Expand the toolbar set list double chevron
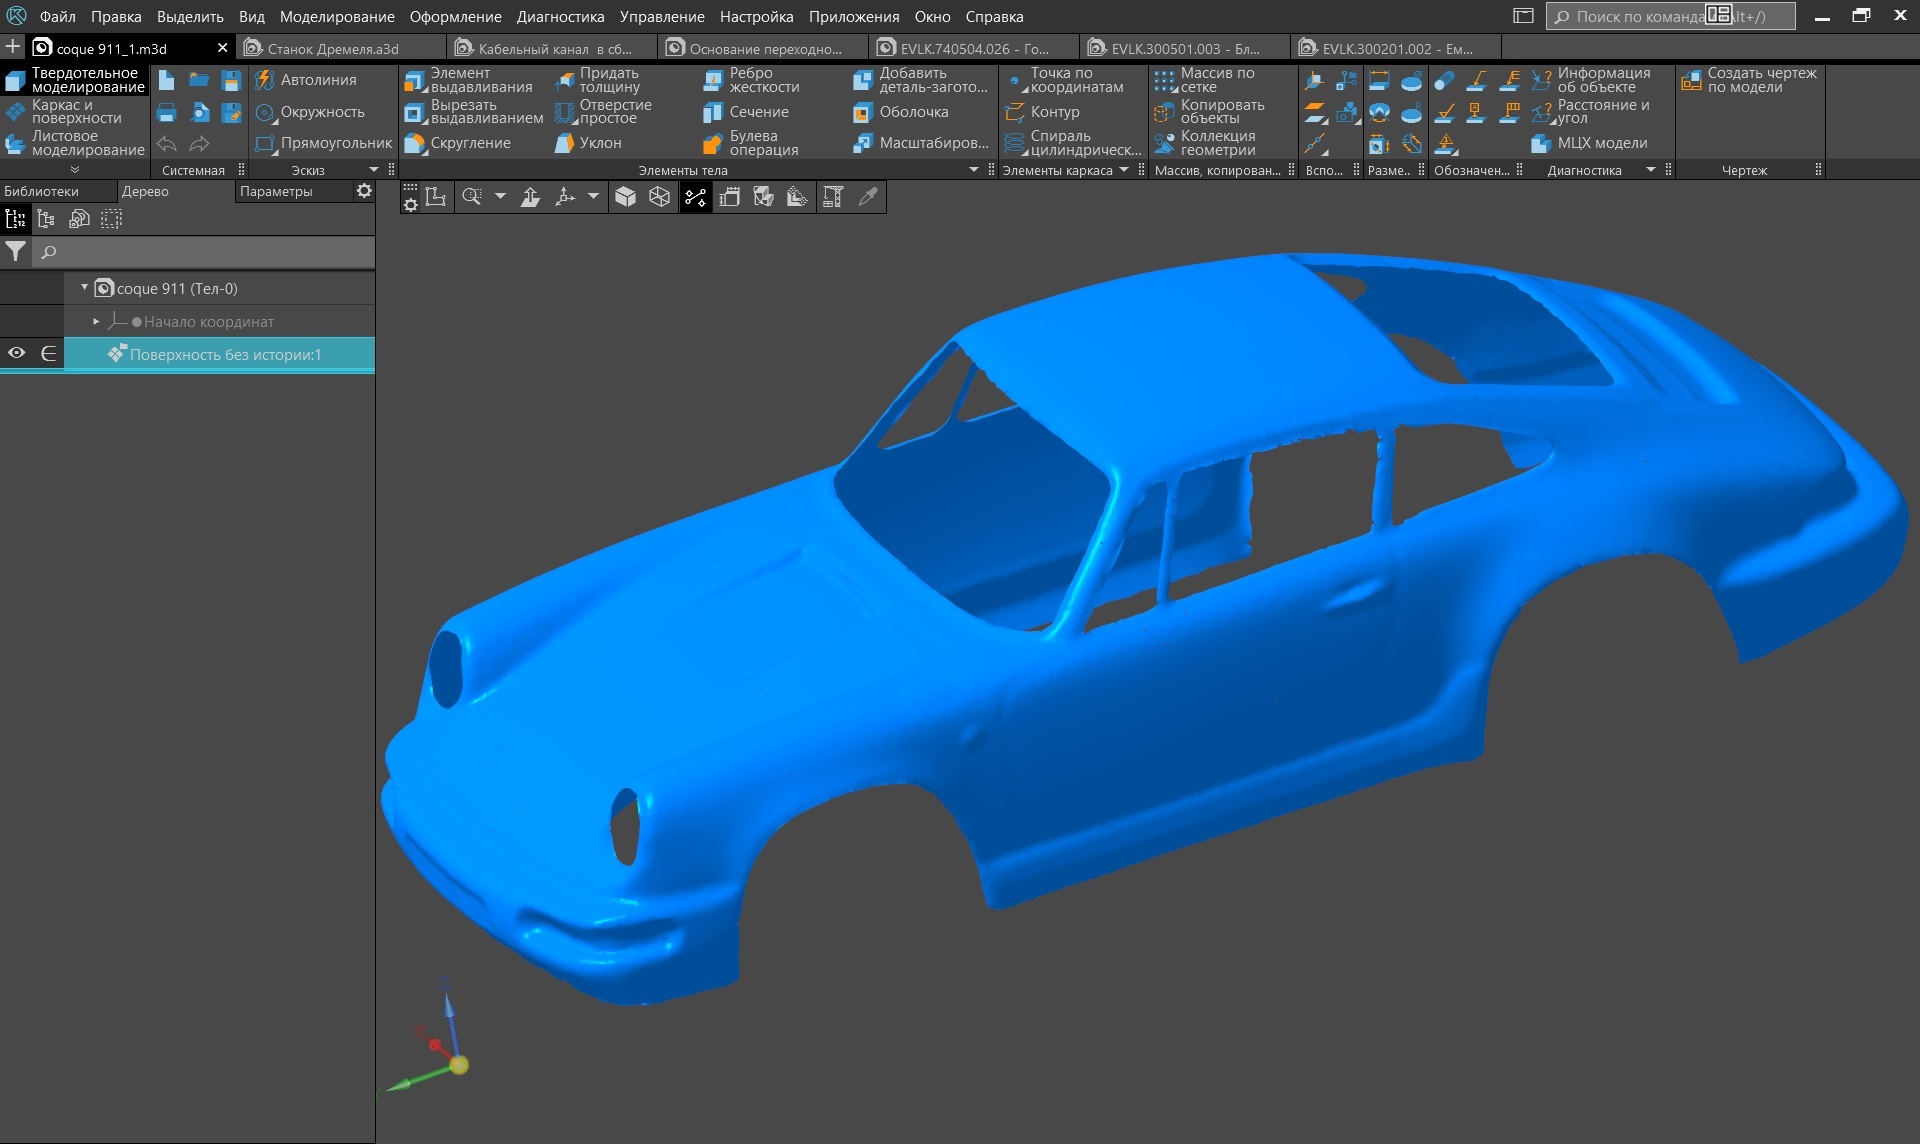 pyautogui.click(x=74, y=170)
